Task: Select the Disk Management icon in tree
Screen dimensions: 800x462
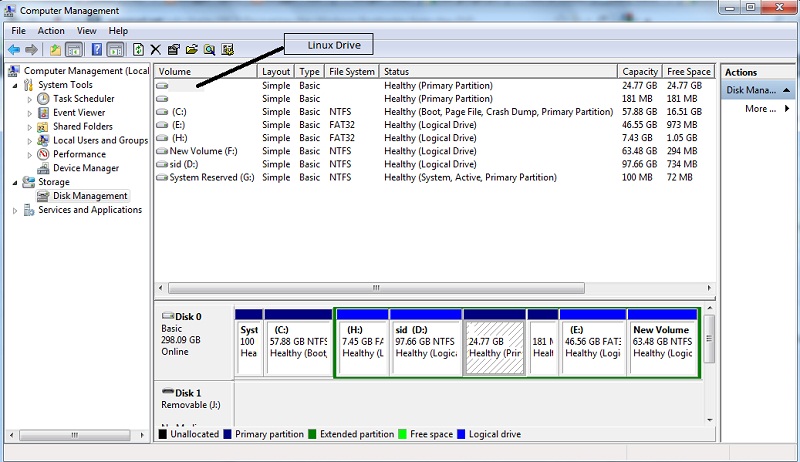Action: [43, 196]
